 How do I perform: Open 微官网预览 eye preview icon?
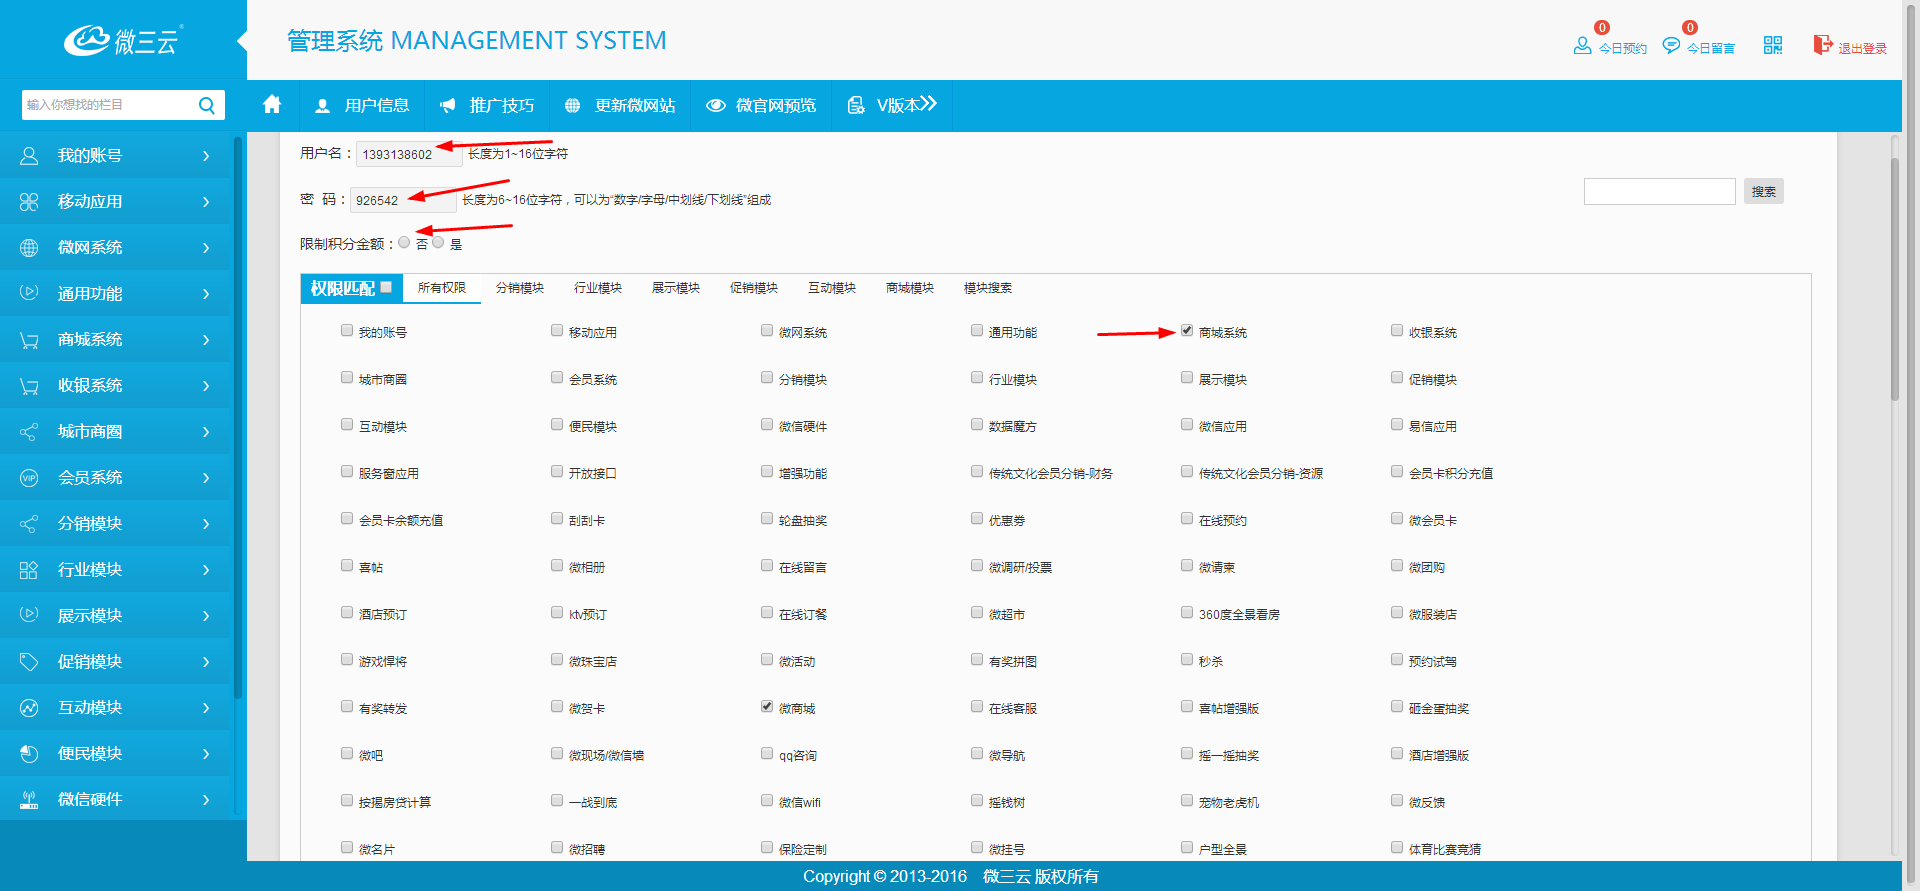point(715,106)
